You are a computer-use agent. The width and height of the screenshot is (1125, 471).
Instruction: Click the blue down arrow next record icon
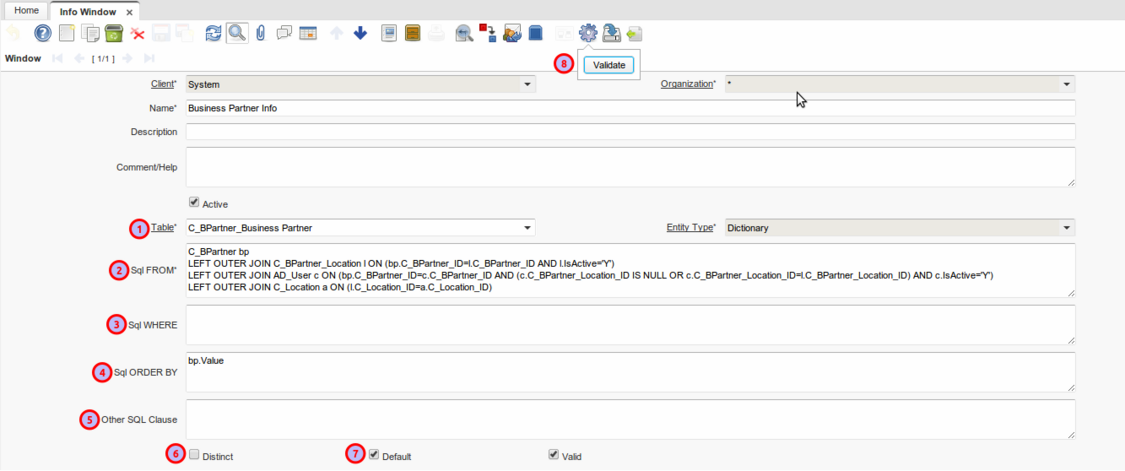[x=360, y=34]
